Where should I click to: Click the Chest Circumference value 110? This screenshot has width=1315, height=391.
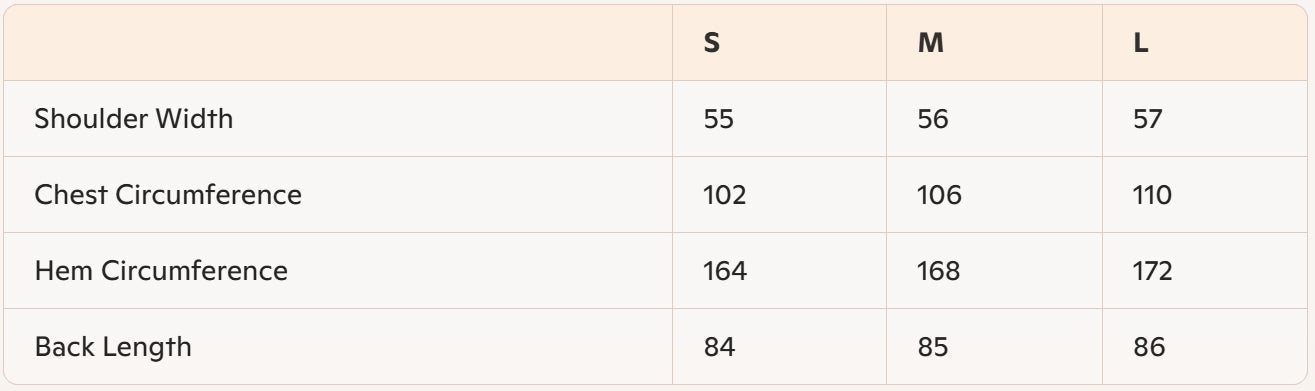(1153, 196)
